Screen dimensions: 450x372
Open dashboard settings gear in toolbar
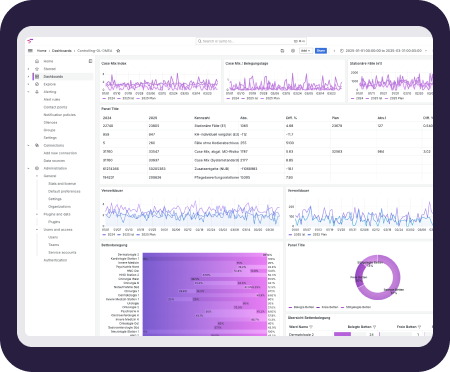(x=293, y=51)
